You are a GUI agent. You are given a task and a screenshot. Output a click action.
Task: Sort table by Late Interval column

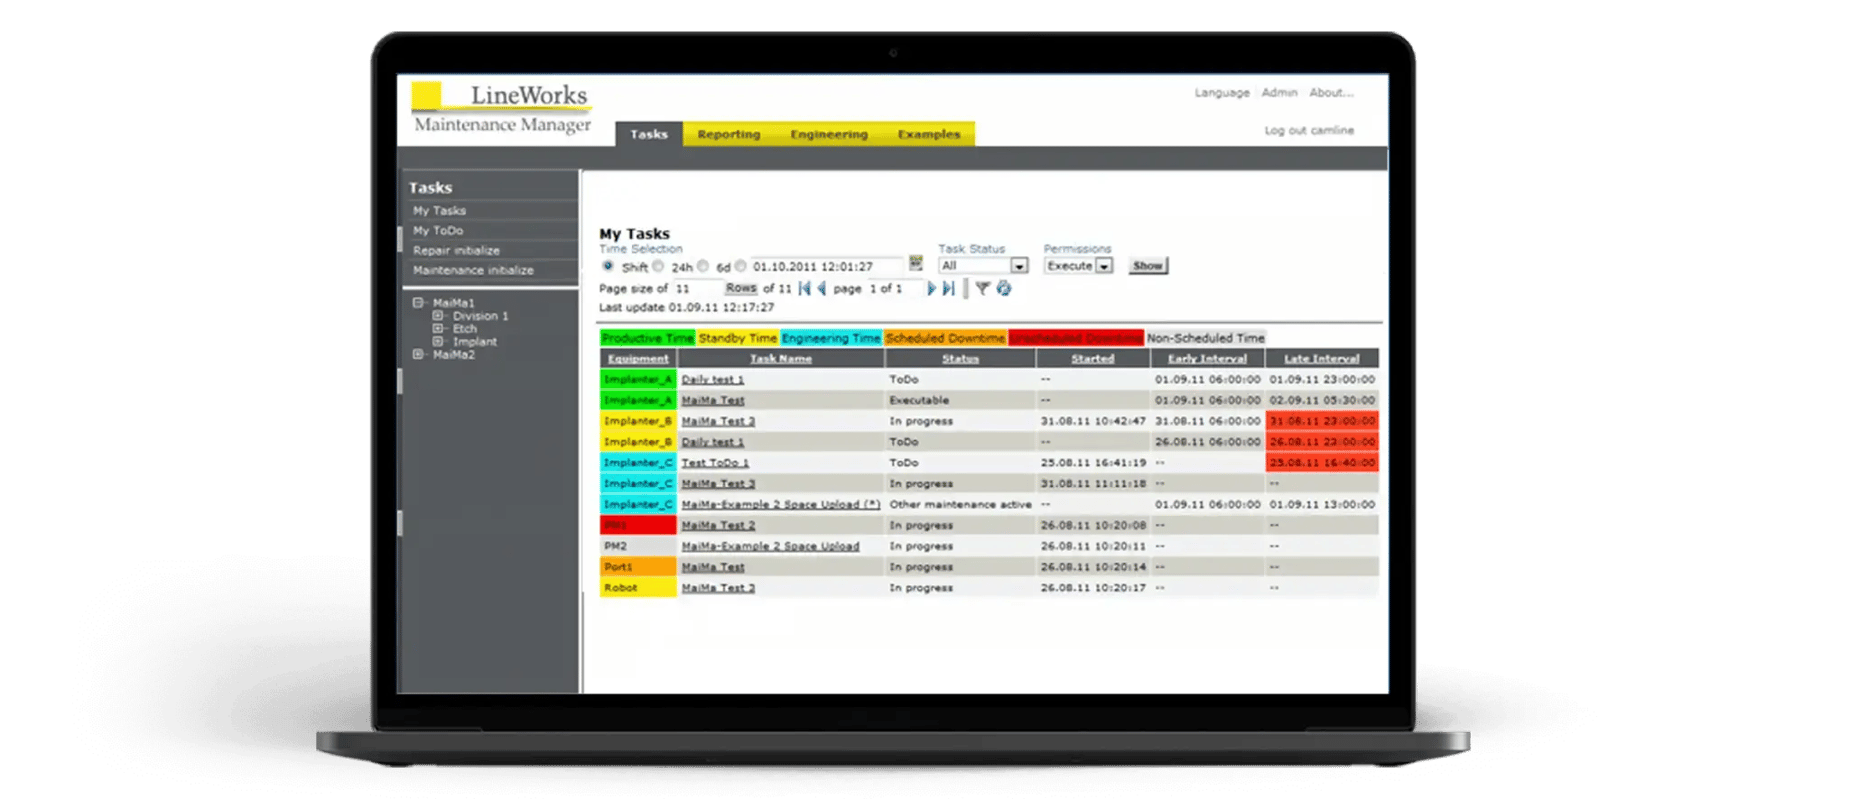(1321, 359)
